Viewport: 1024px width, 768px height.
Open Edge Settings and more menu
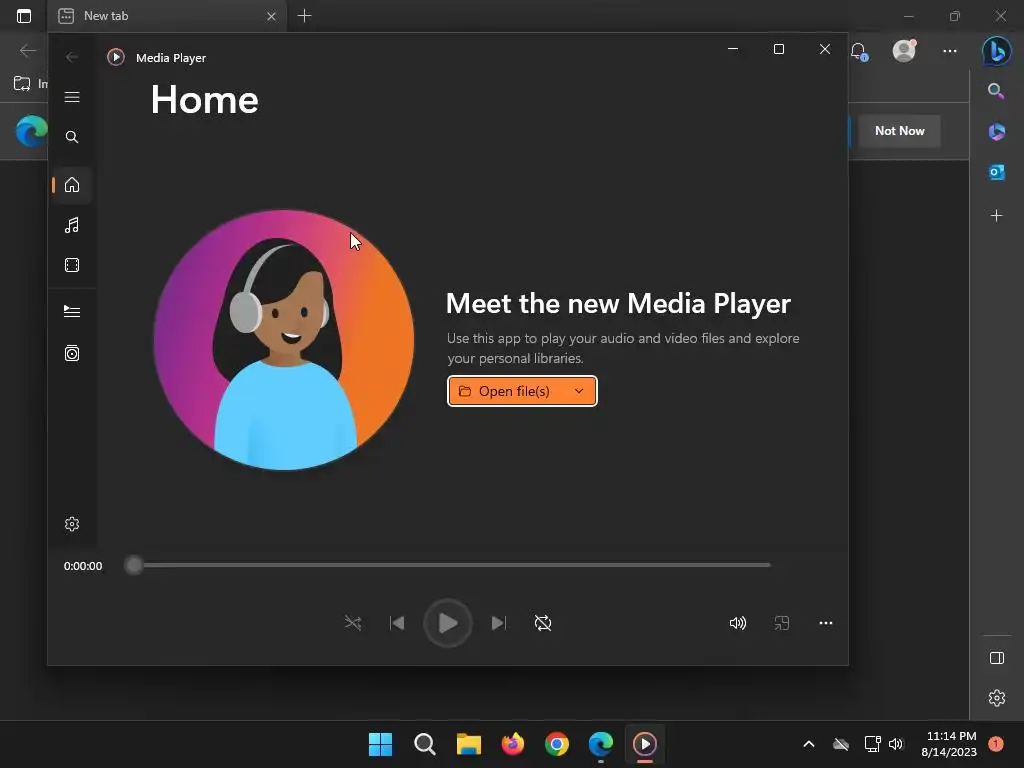click(950, 51)
